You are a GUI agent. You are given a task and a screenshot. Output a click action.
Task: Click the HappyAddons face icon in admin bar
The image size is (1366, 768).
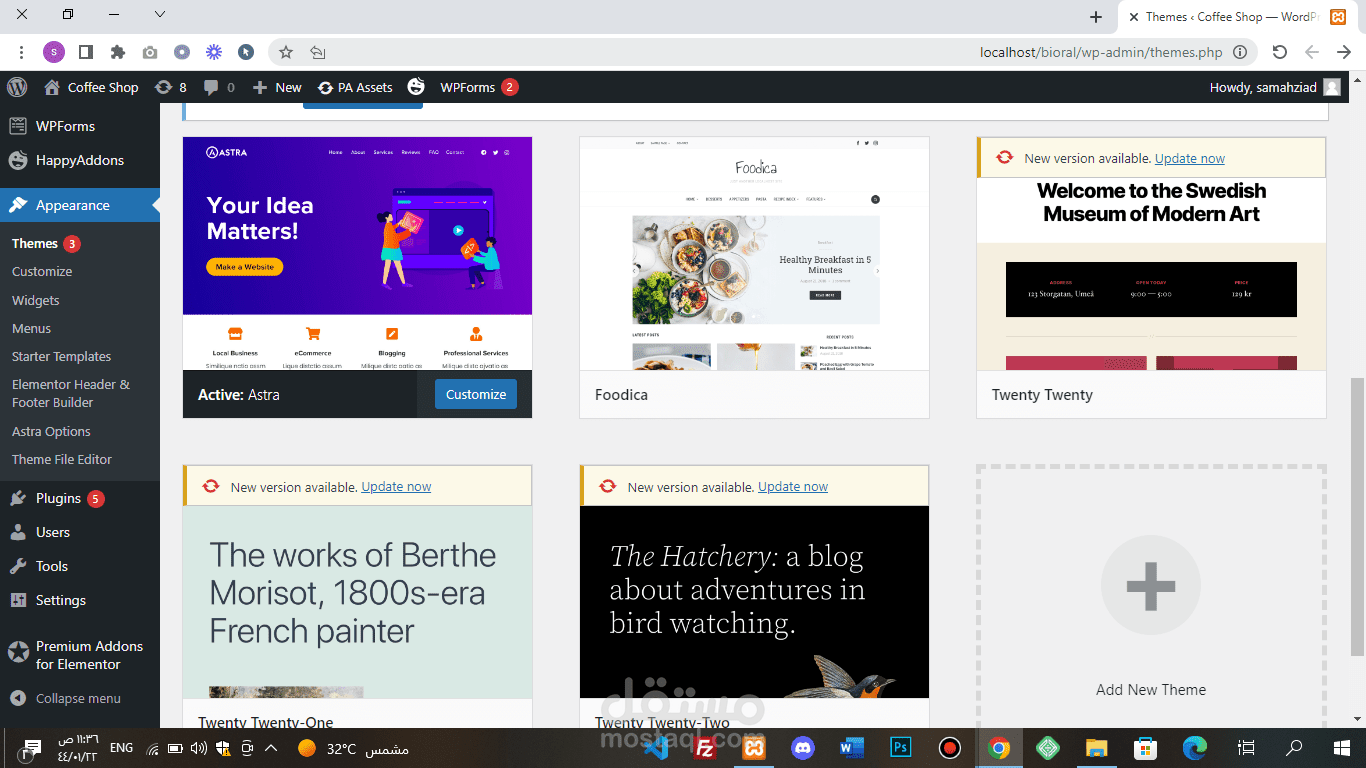click(x=416, y=87)
